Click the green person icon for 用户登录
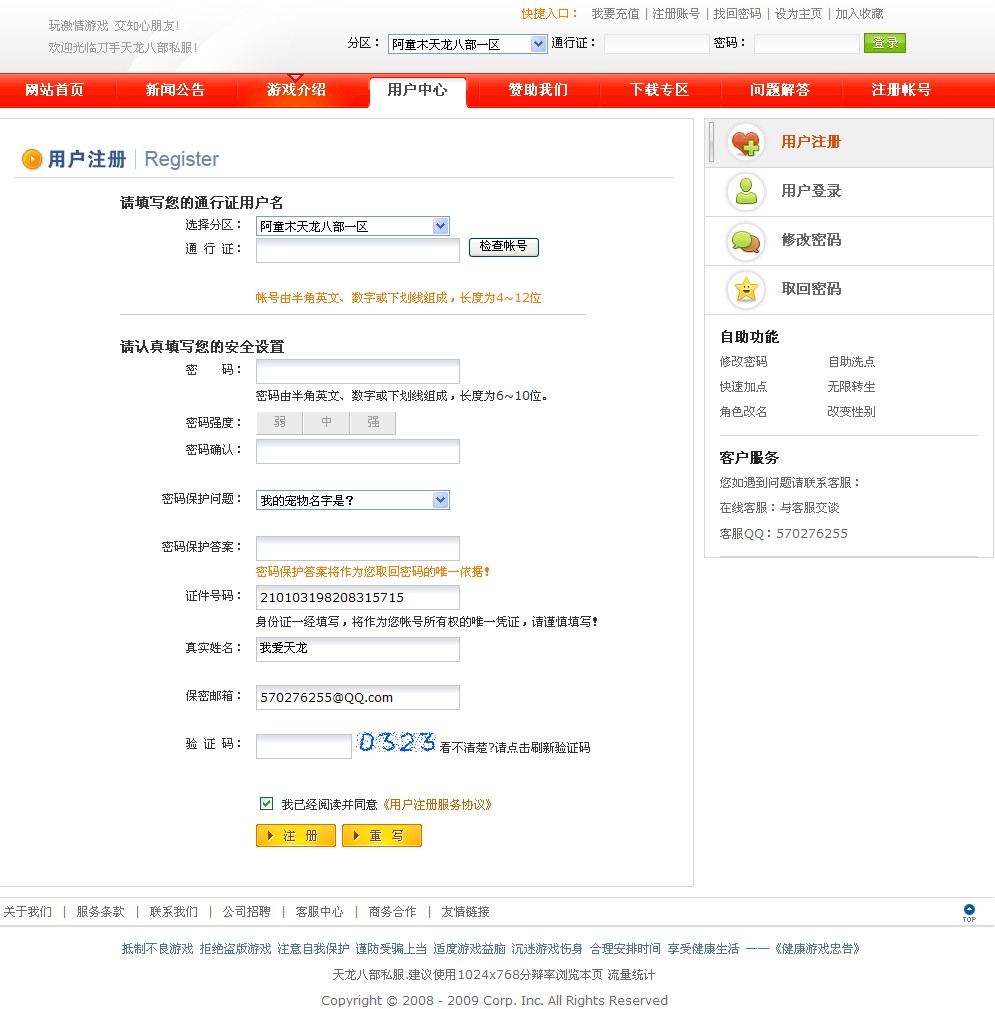995x1009 pixels. (x=745, y=191)
